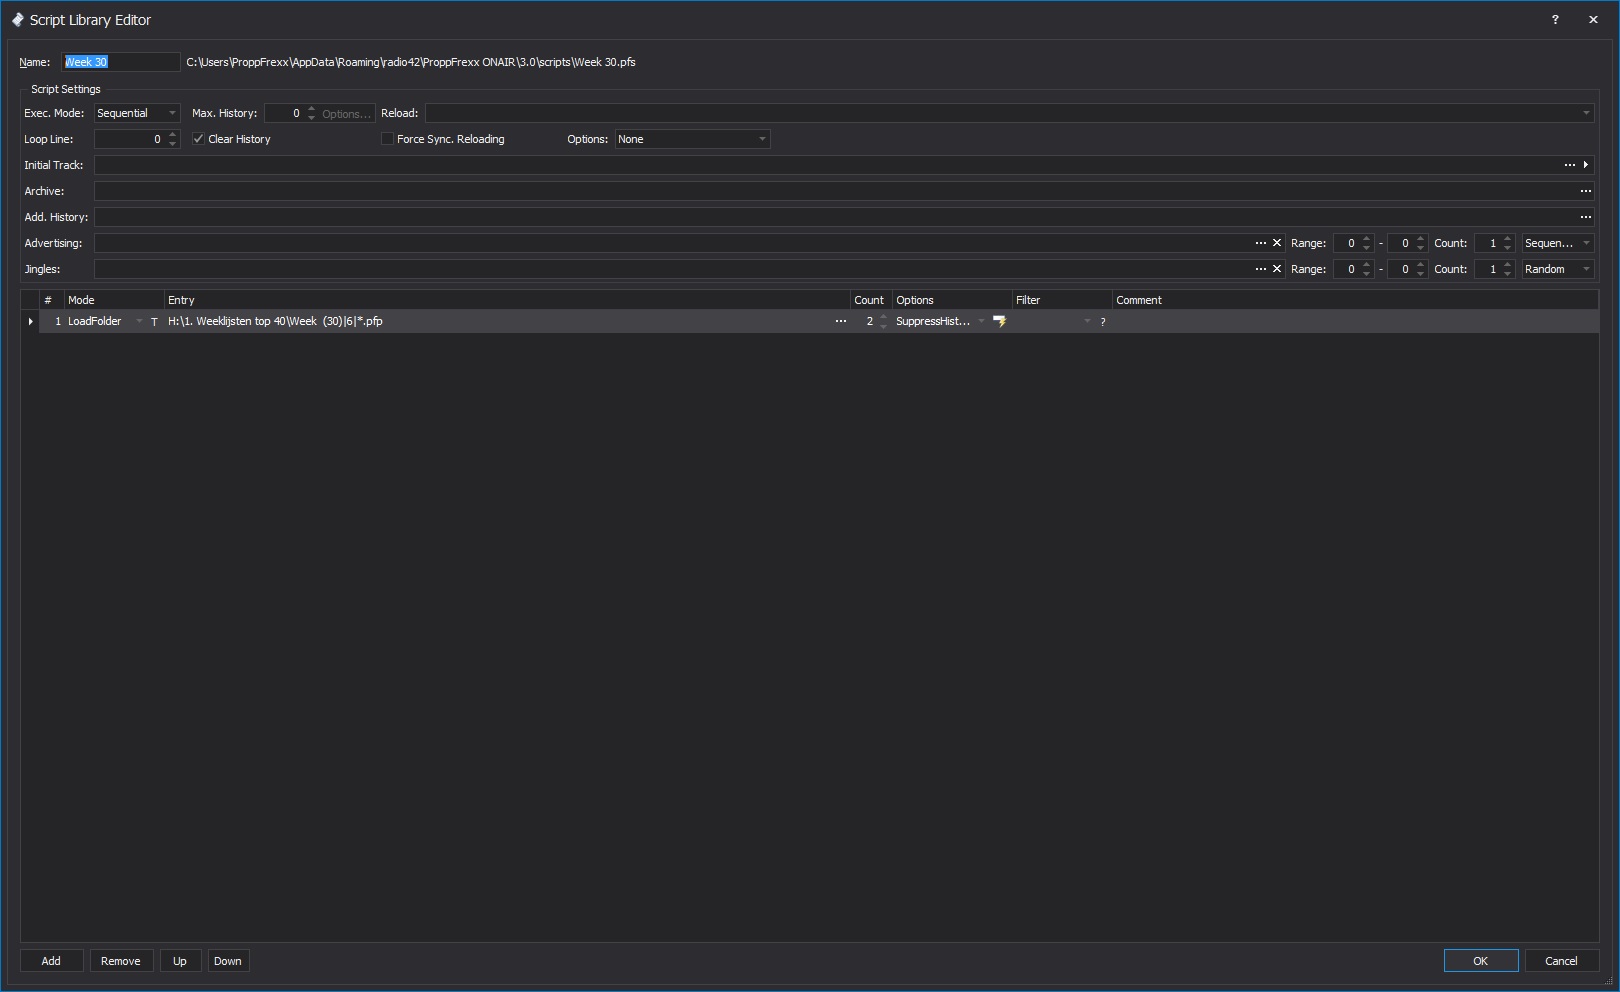Browse for the row 1 Entry path
Image resolution: width=1620 pixels, height=992 pixels.
point(840,321)
